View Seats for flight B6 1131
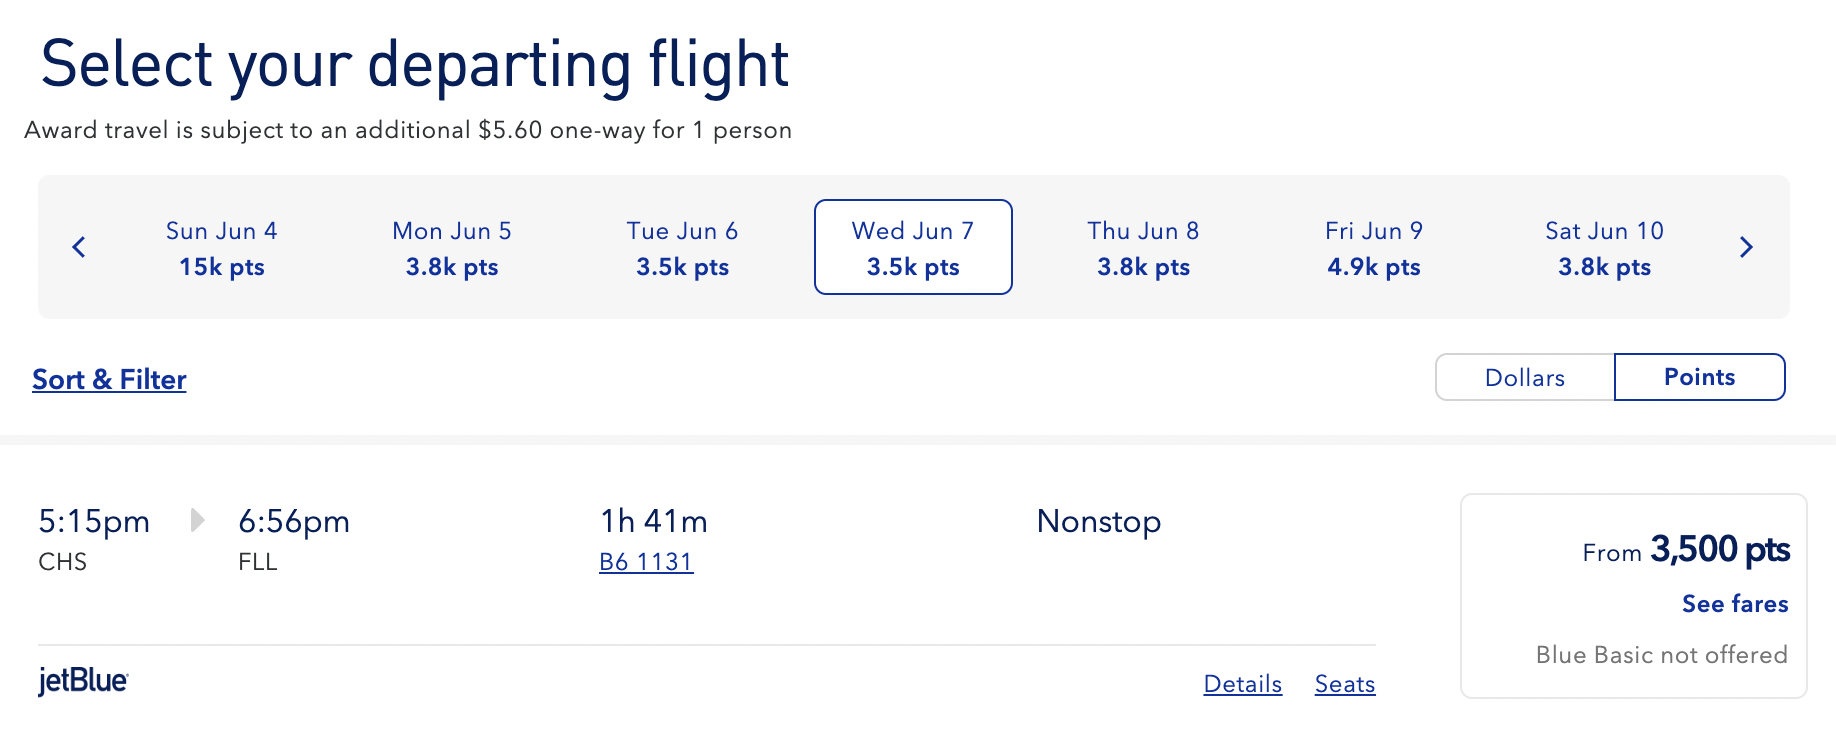 [x=1344, y=684]
